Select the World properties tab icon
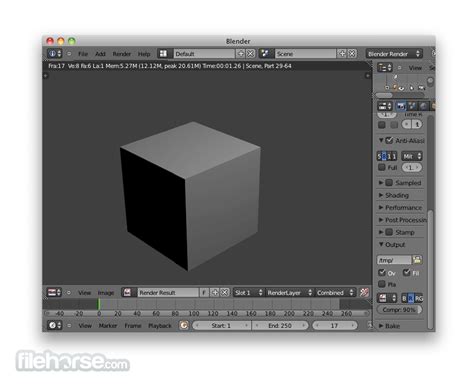The width and height of the screenshot is (474, 387). coord(423,106)
